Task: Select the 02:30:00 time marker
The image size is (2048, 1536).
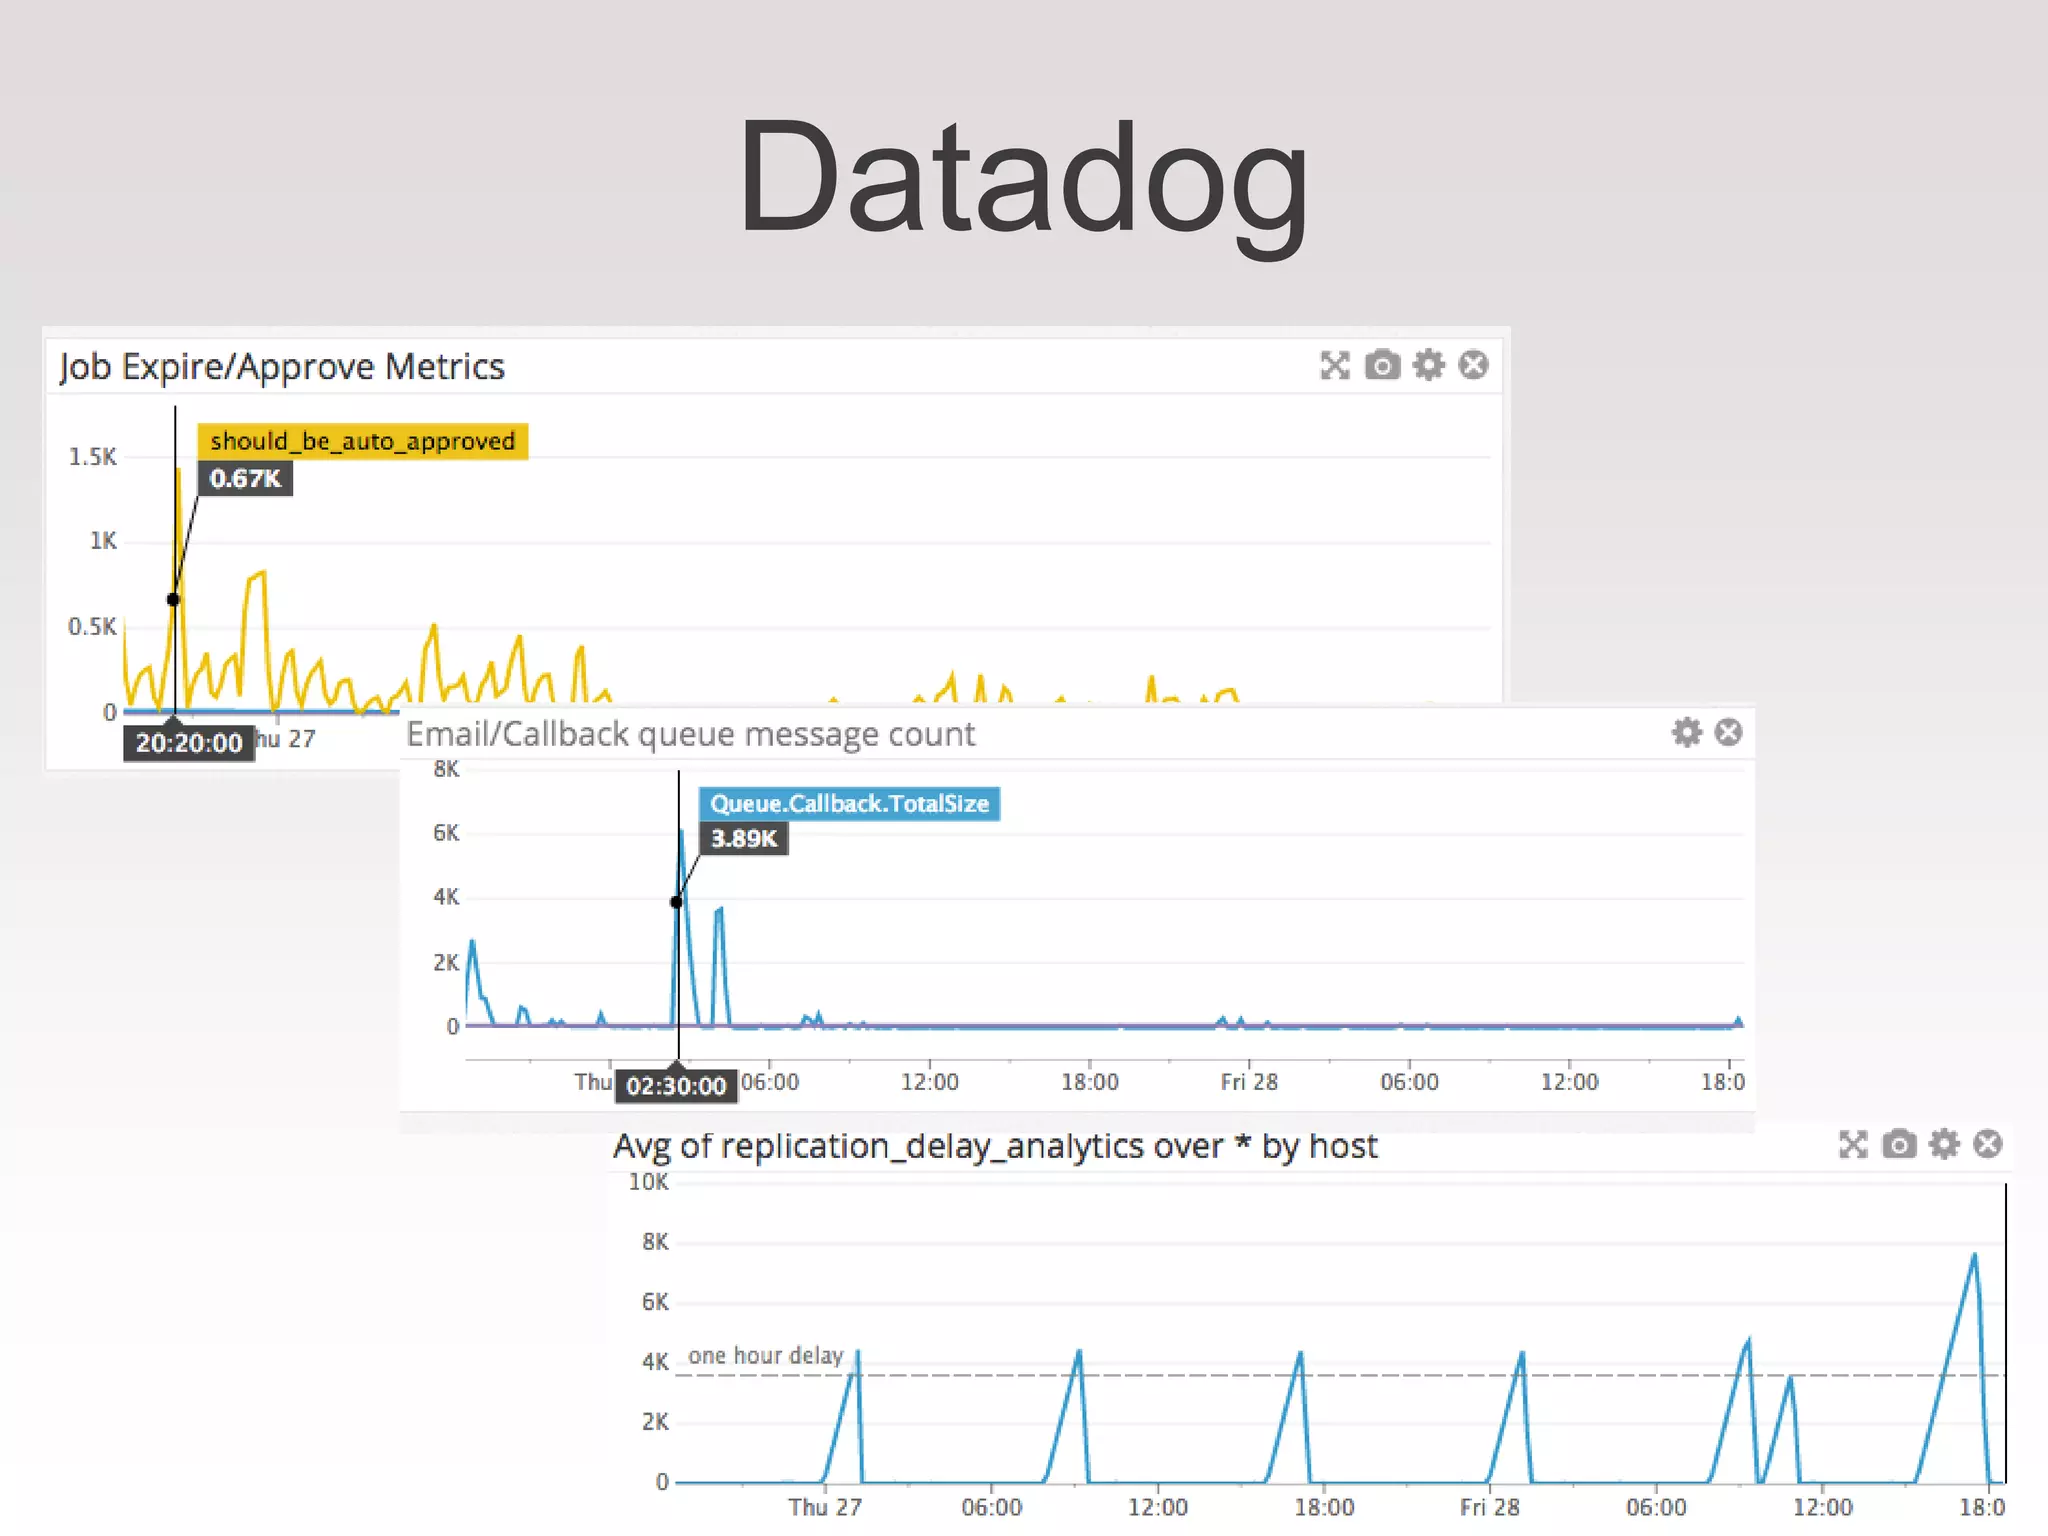Action: pyautogui.click(x=676, y=1086)
